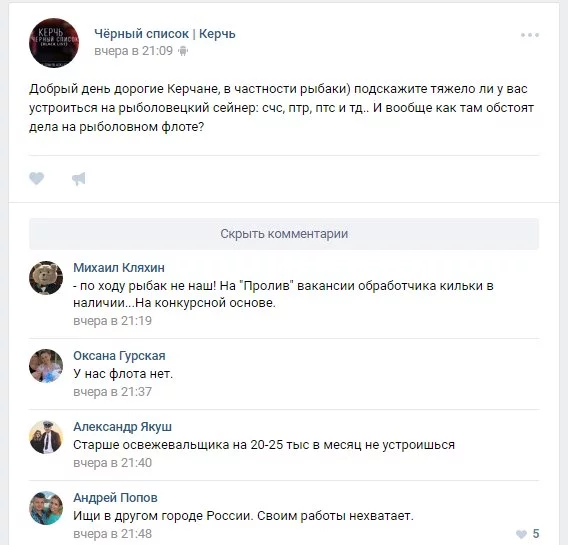The width and height of the screenshot is (568, 545).
Task: Open Михаил Кляхин's teddy bear avatar
Action: coord(46,278)
